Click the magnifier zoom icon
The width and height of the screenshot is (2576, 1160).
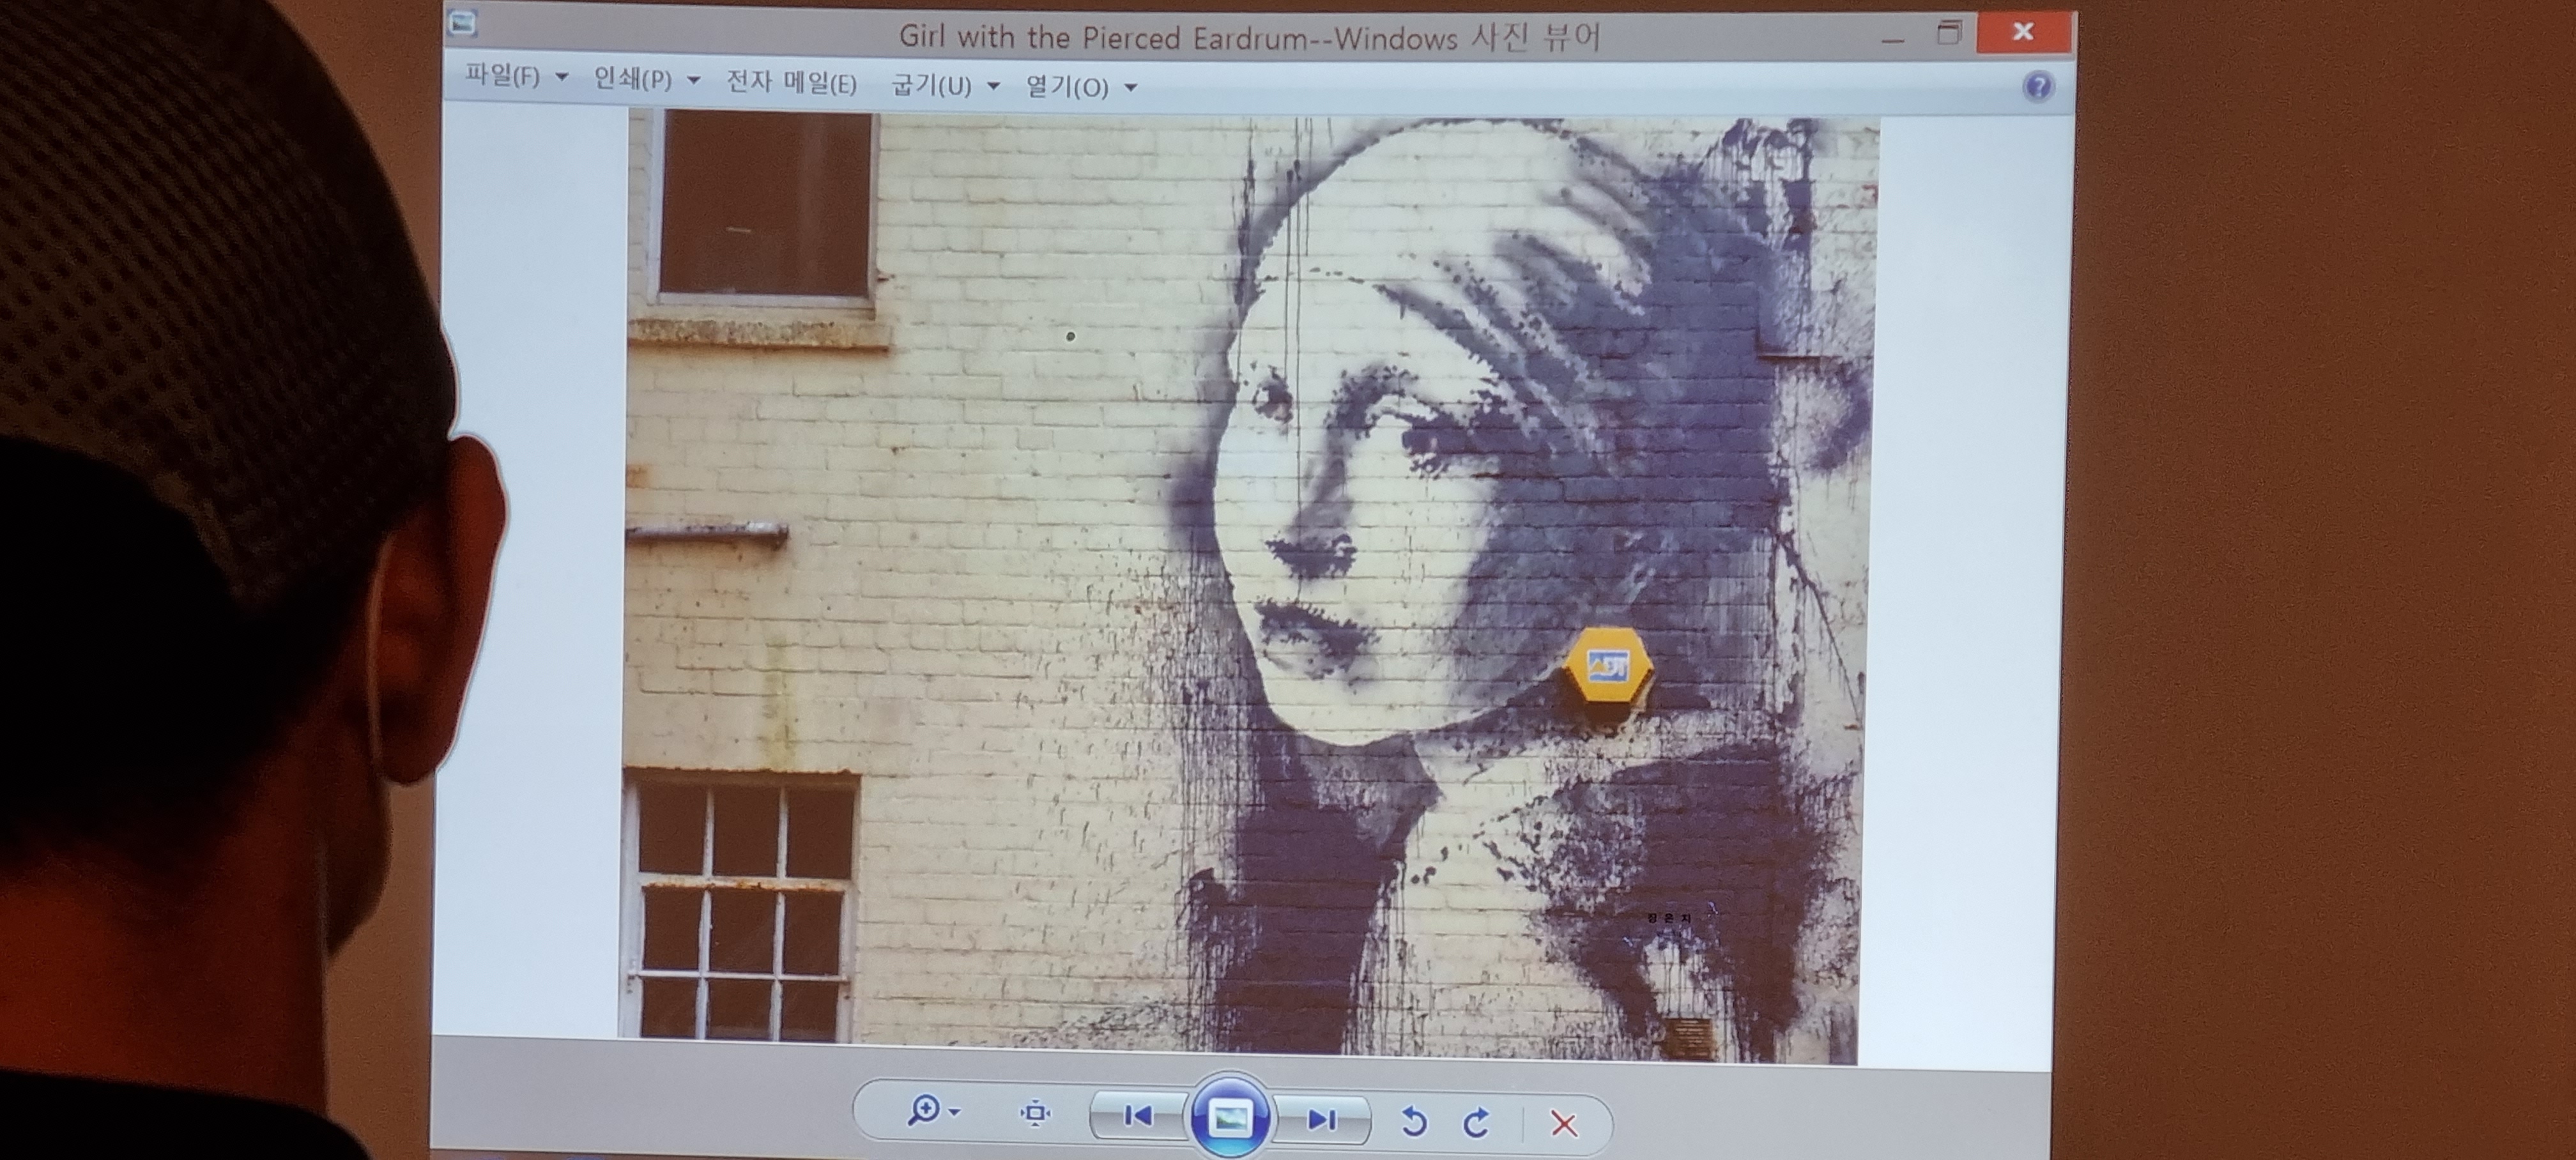coord(923,1110)
